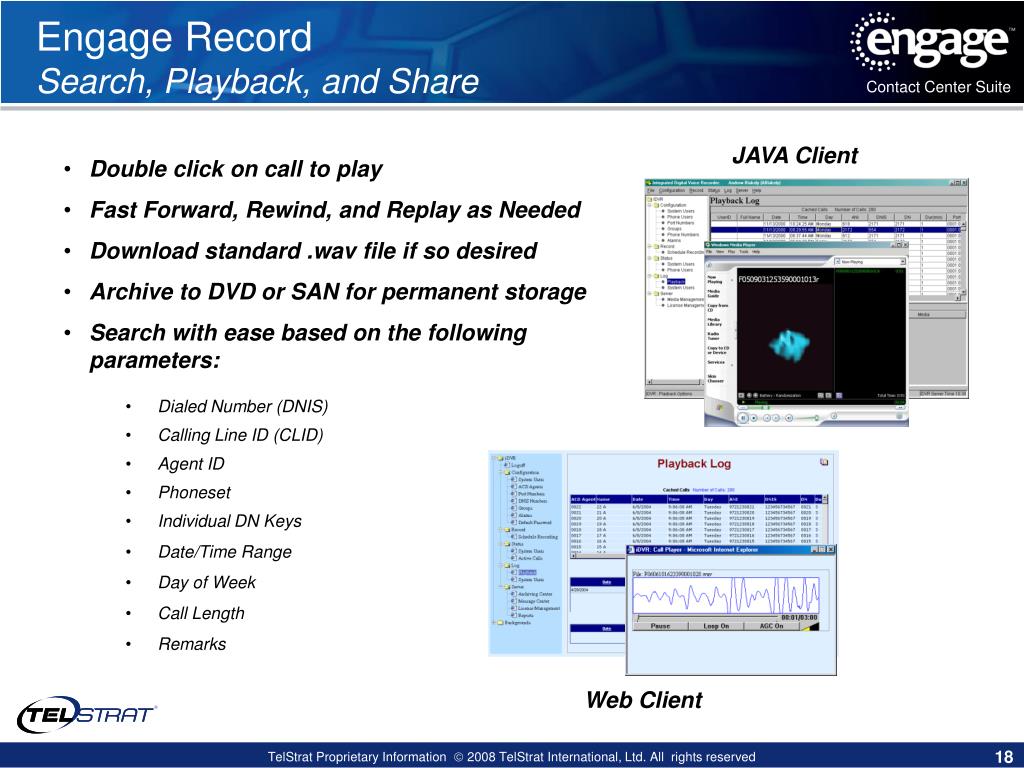
Task: Click the Day column header in Web Client
Action: 714,499
